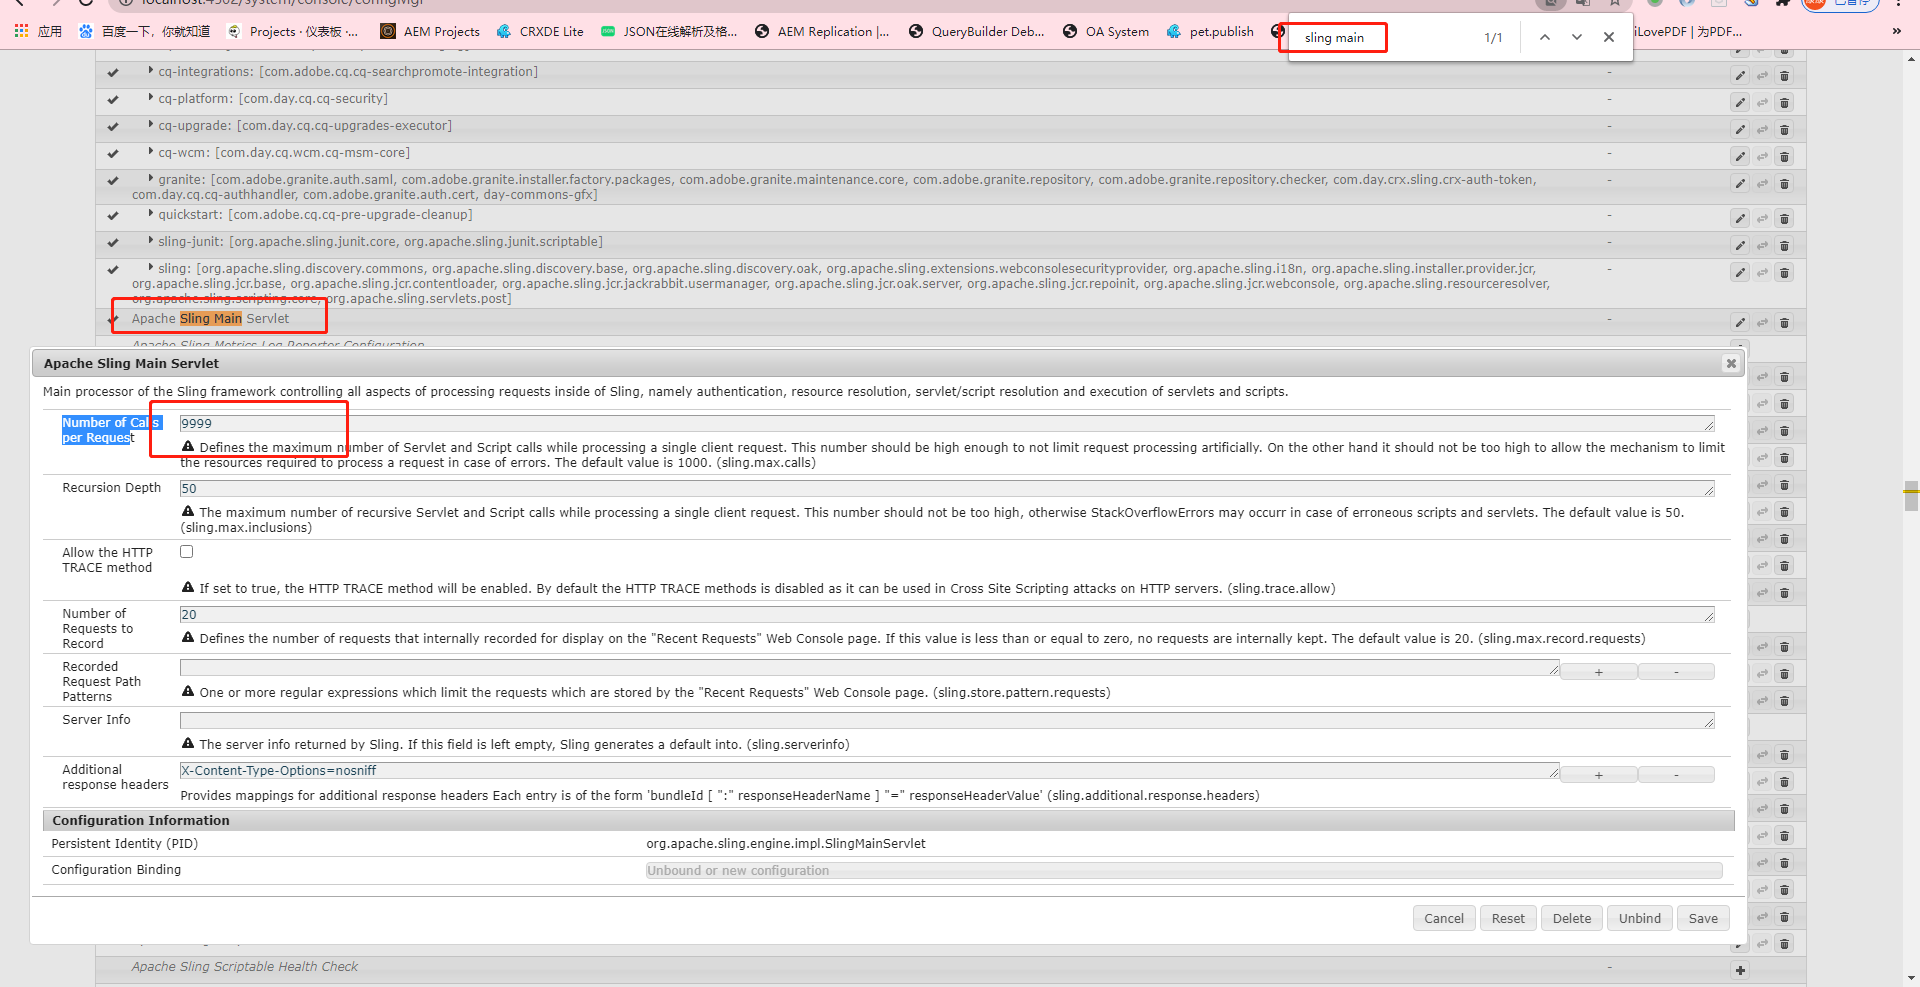Delete the quickstart configuration via trash icon
Image resolution: width=1920 pixels, height=987 pixels.
point(1784,219)
